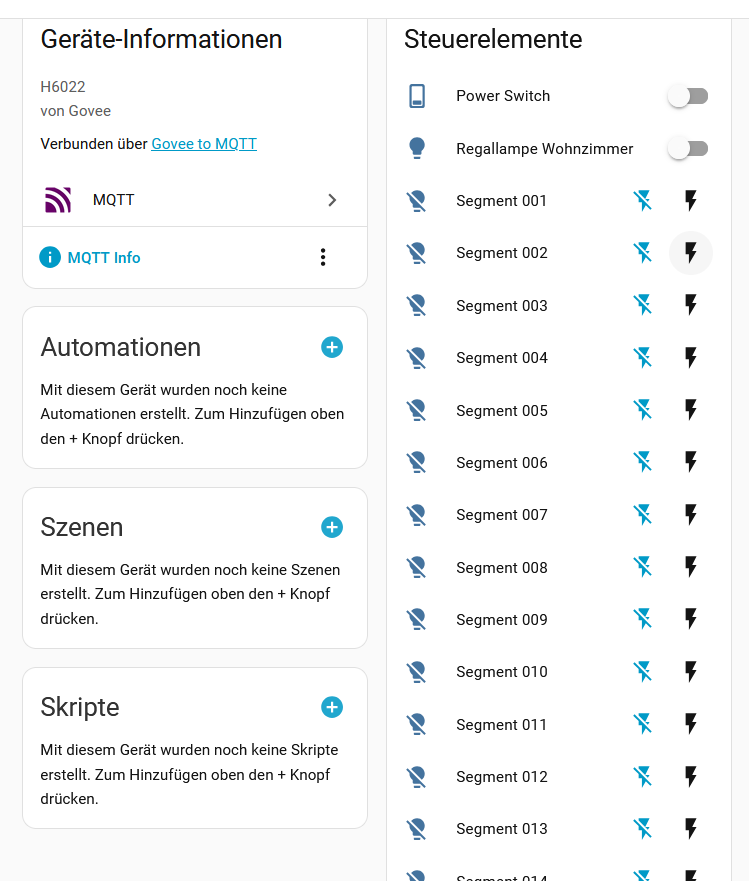
Task: Turn on Segment 002 with flash icon
Action: coord(690,253)
